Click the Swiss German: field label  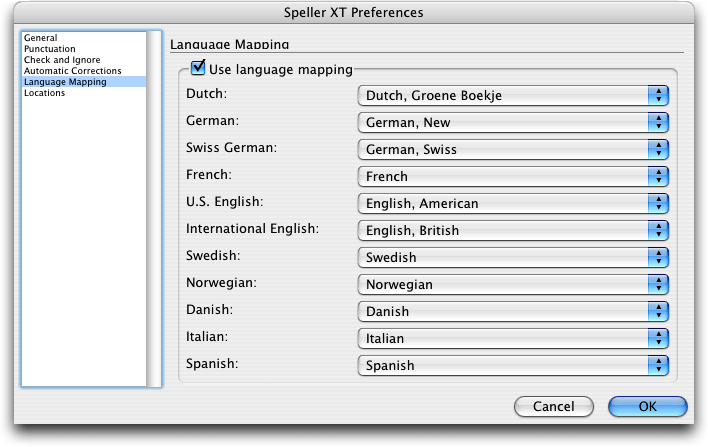tap(231, 148)
